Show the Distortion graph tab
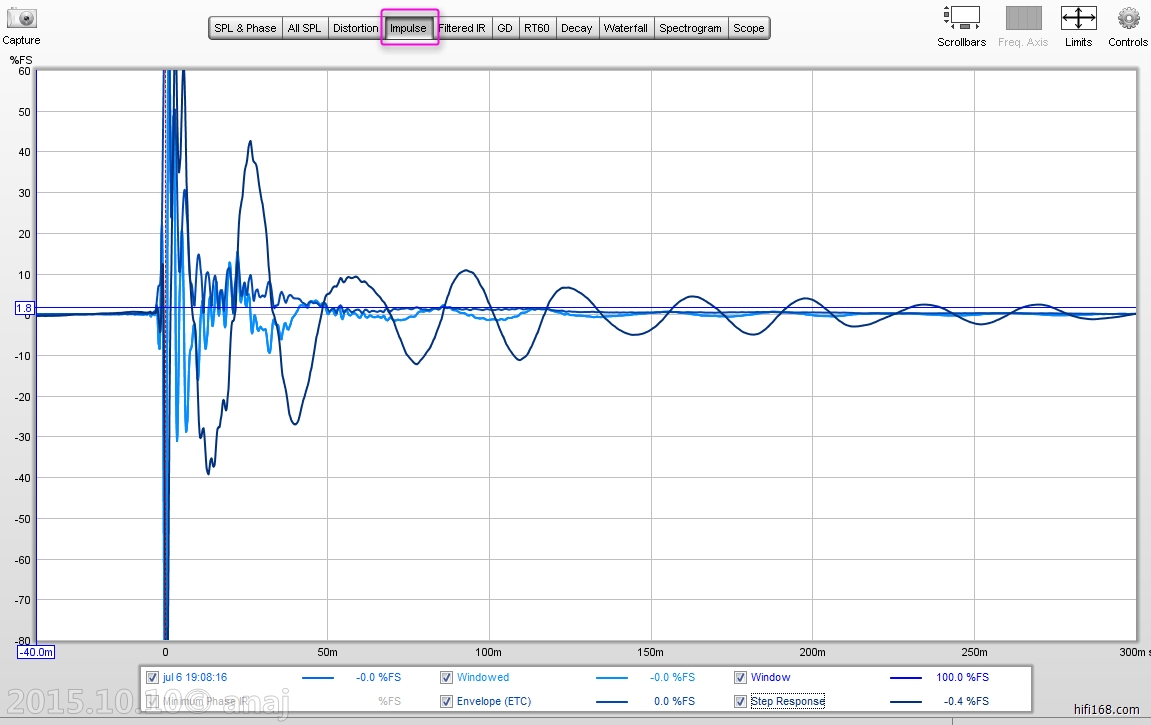The width and height of the screenshot is (1151, 725). click(x=355, y=28)
